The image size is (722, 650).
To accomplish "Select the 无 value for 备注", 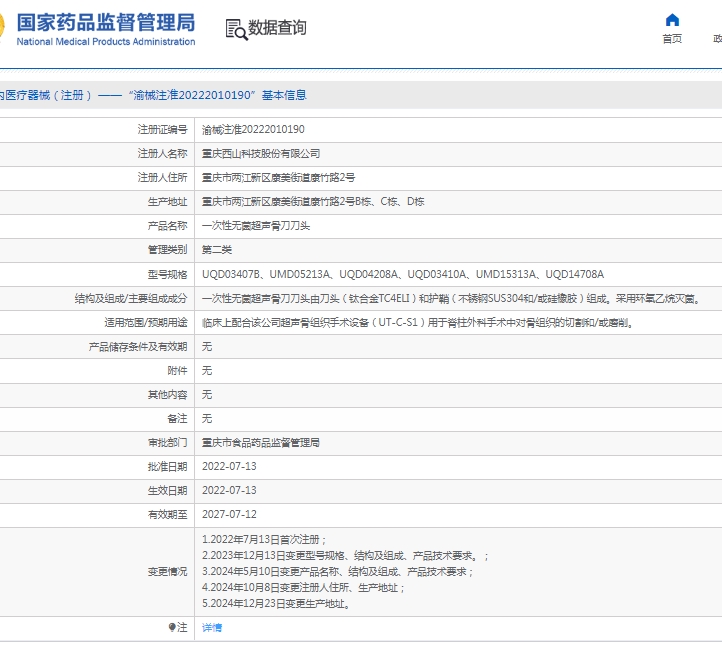I will tap(207, 418).
